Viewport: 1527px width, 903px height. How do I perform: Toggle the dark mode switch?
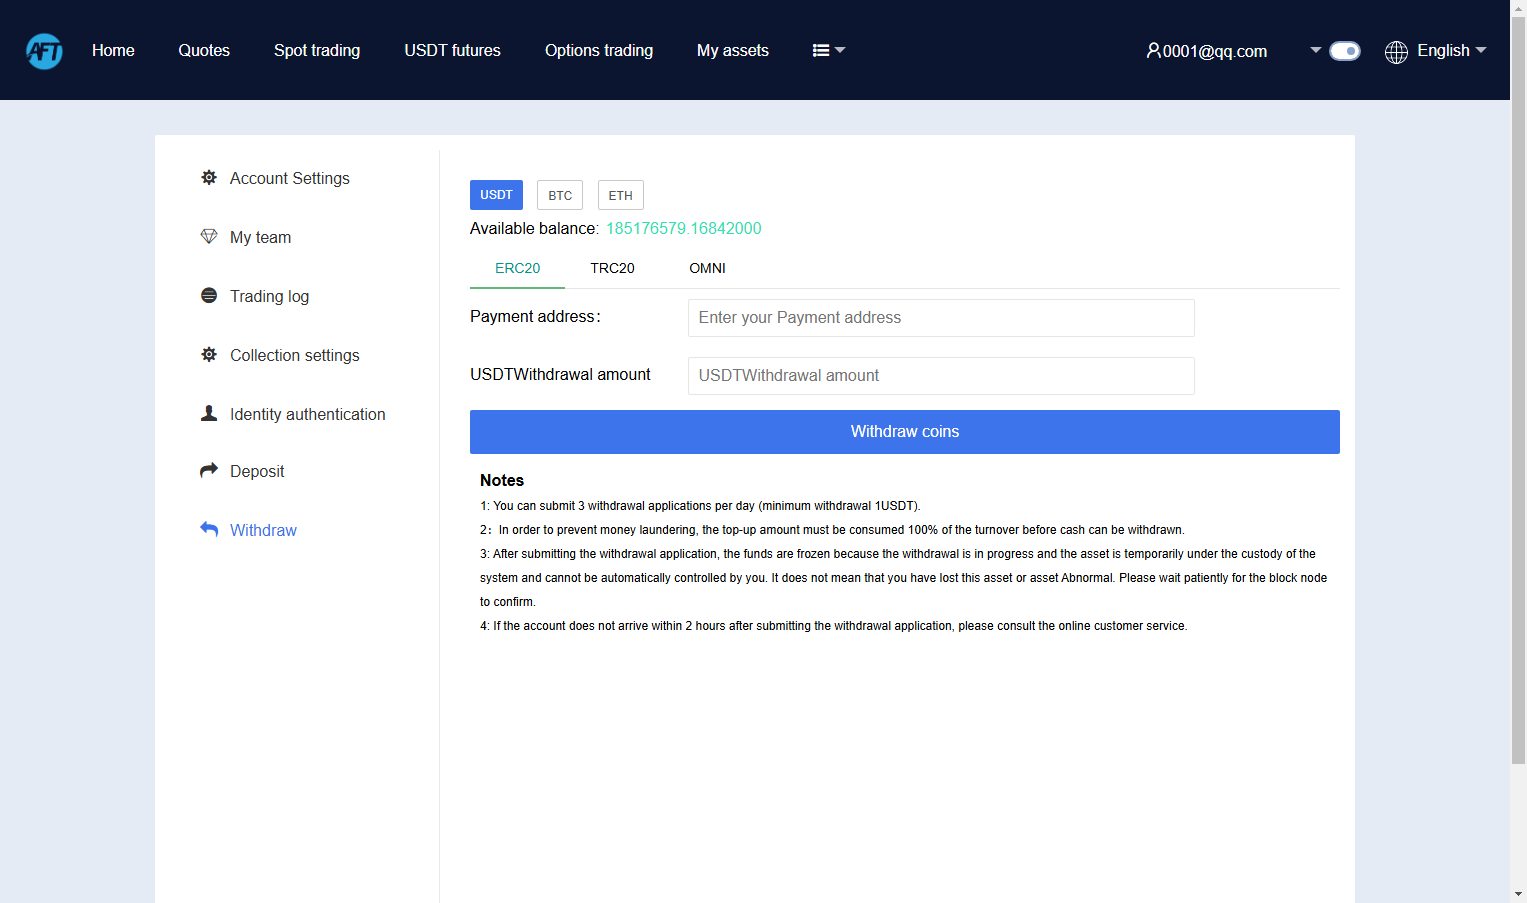[x=1345, y=51]
